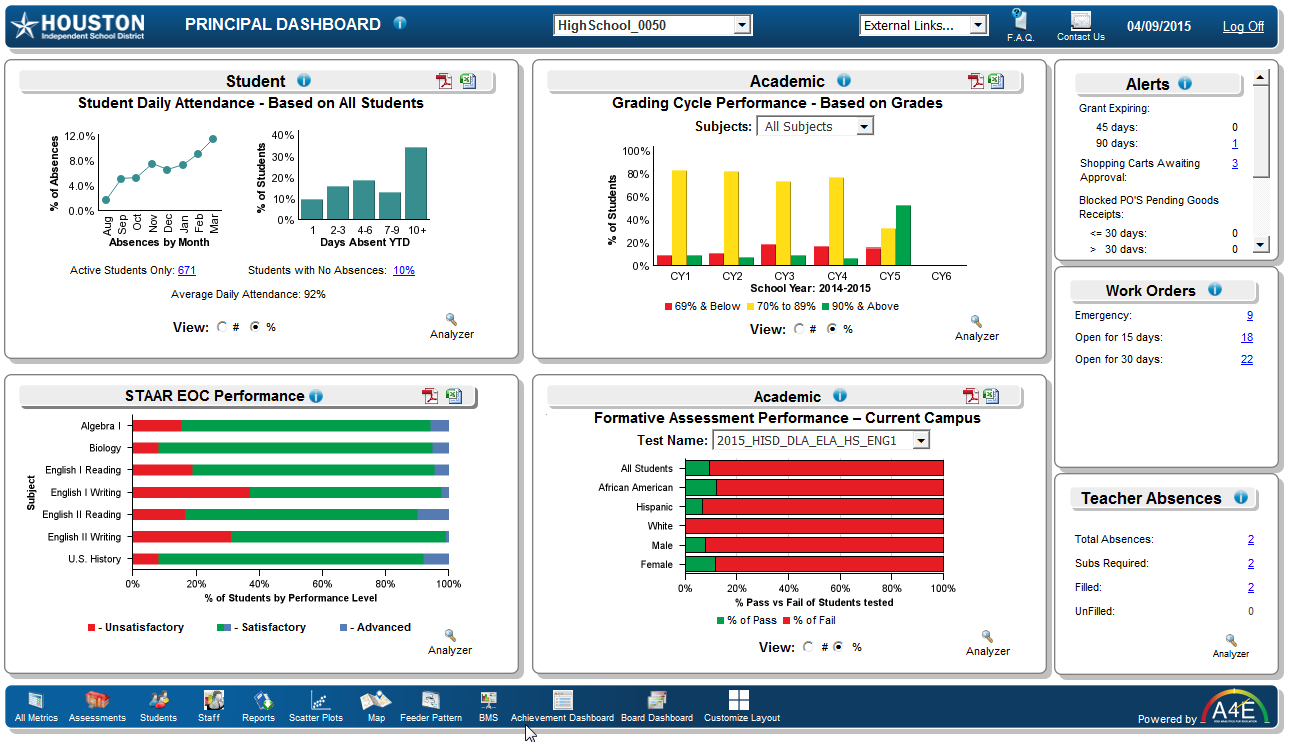The image size is (1290, 742).
Task: Open Student panel info icon
Action: tap(304, 81)
